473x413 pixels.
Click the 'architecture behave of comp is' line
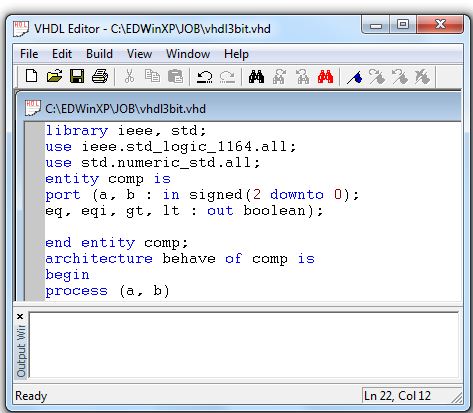click(x=180, y=259)
